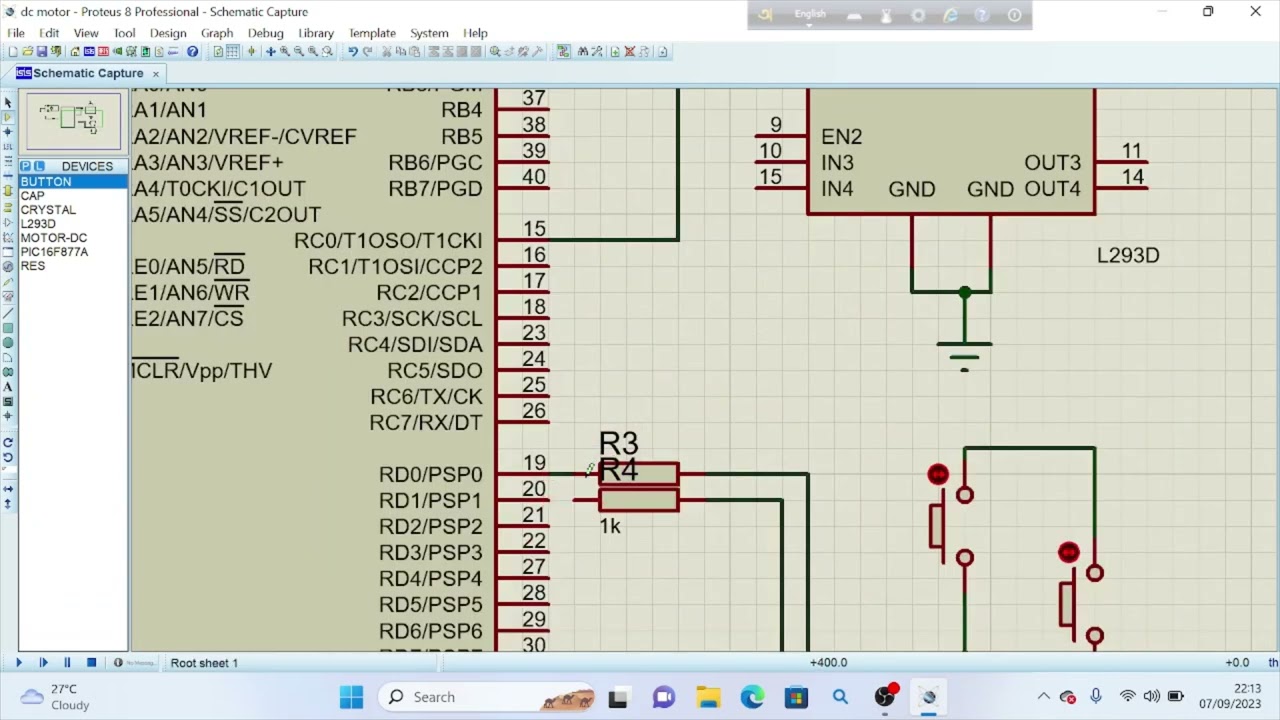The height and width of the screenshot is (720, 1280).
Task: Select the 2D Graphics Text 'A' tool
Action: point(8,386)
